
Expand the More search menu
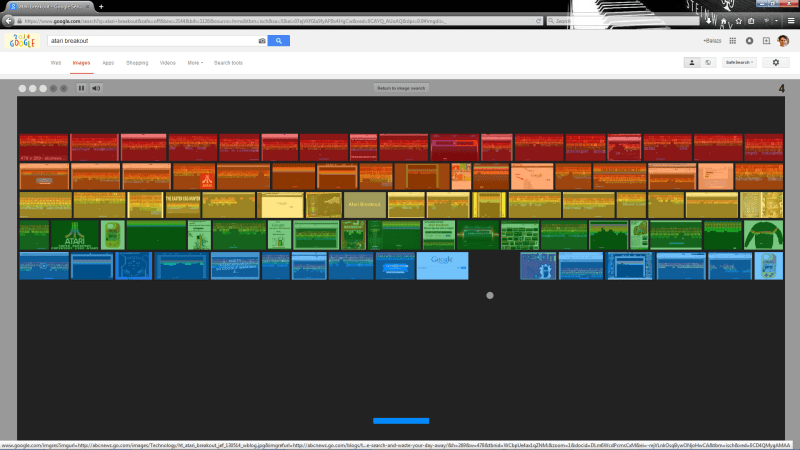click(x=195, y=63)
